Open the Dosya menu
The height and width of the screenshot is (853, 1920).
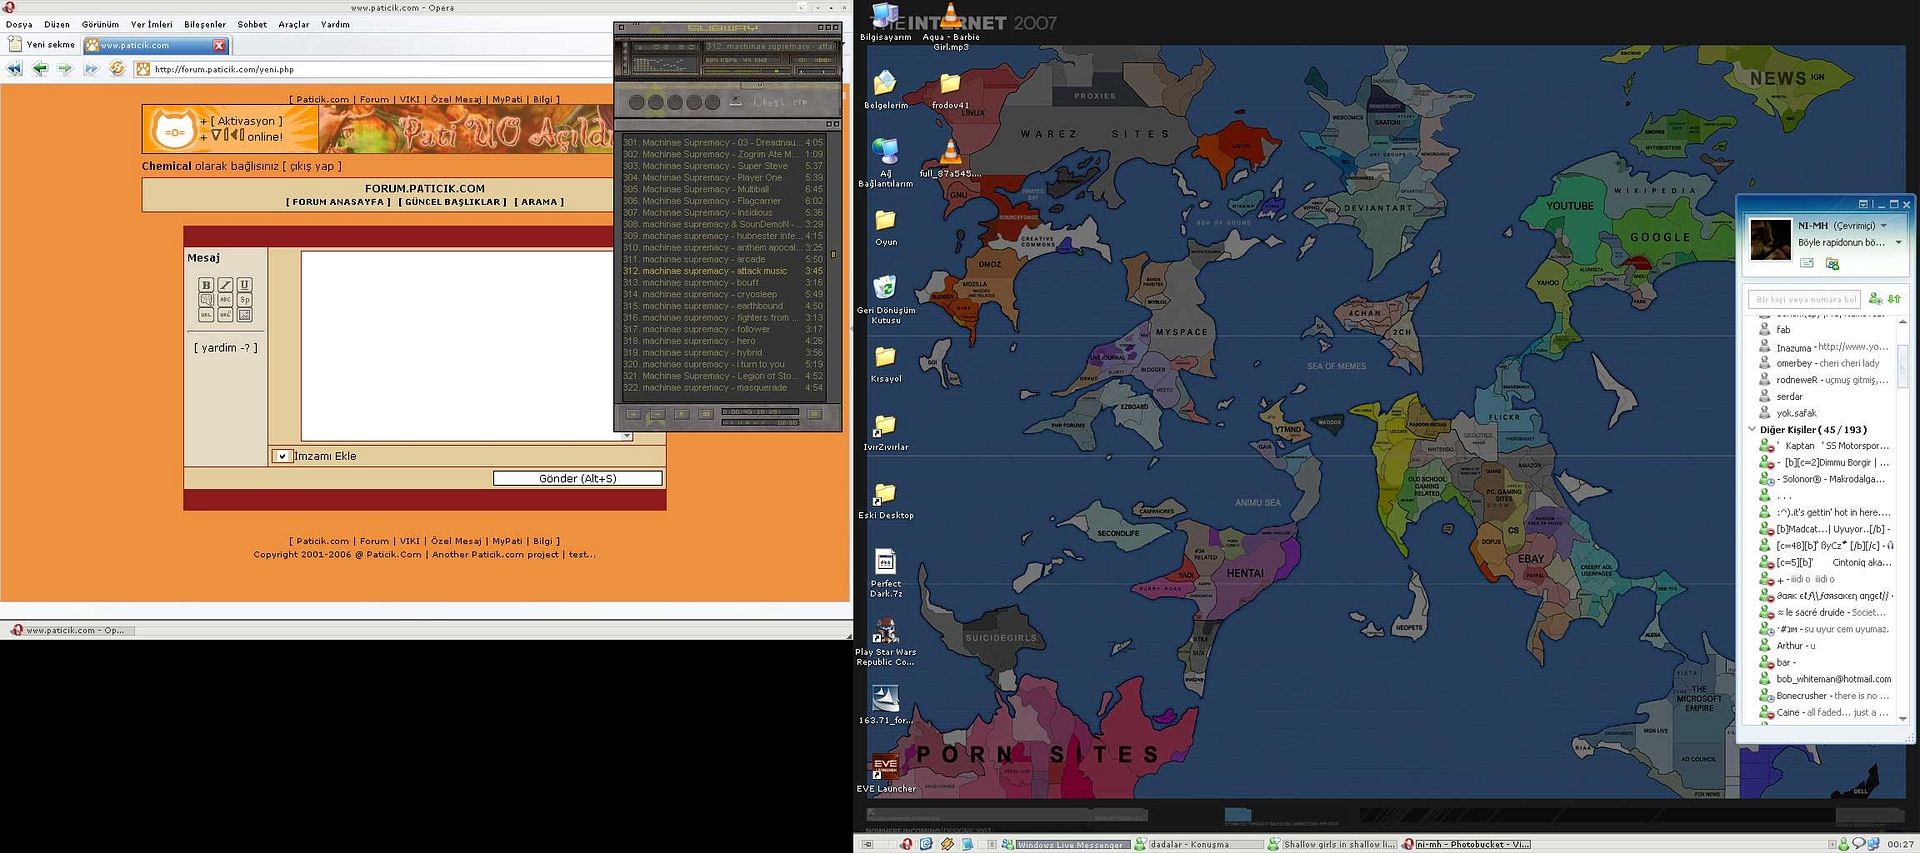[x=19, y=24]
